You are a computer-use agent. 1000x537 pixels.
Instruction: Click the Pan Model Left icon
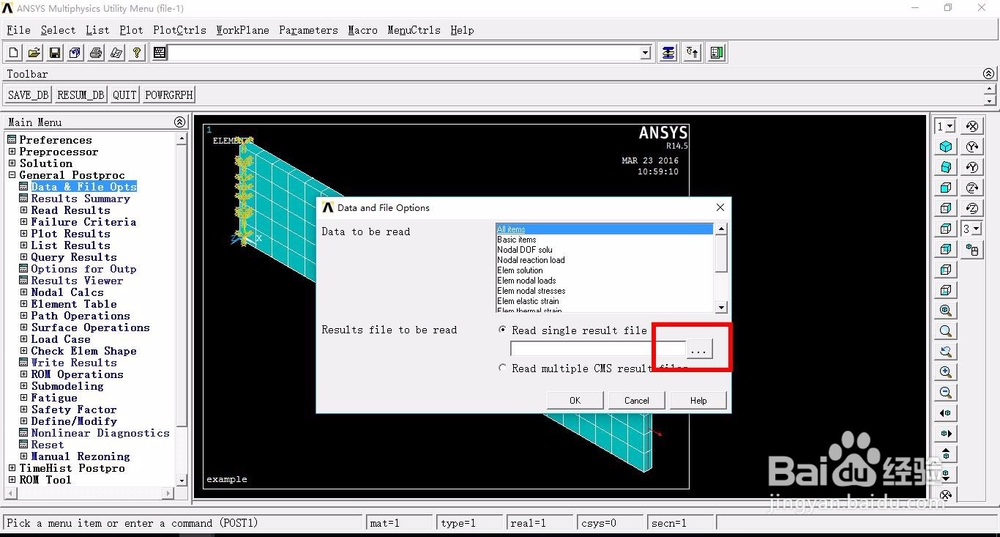click(946, 413)
